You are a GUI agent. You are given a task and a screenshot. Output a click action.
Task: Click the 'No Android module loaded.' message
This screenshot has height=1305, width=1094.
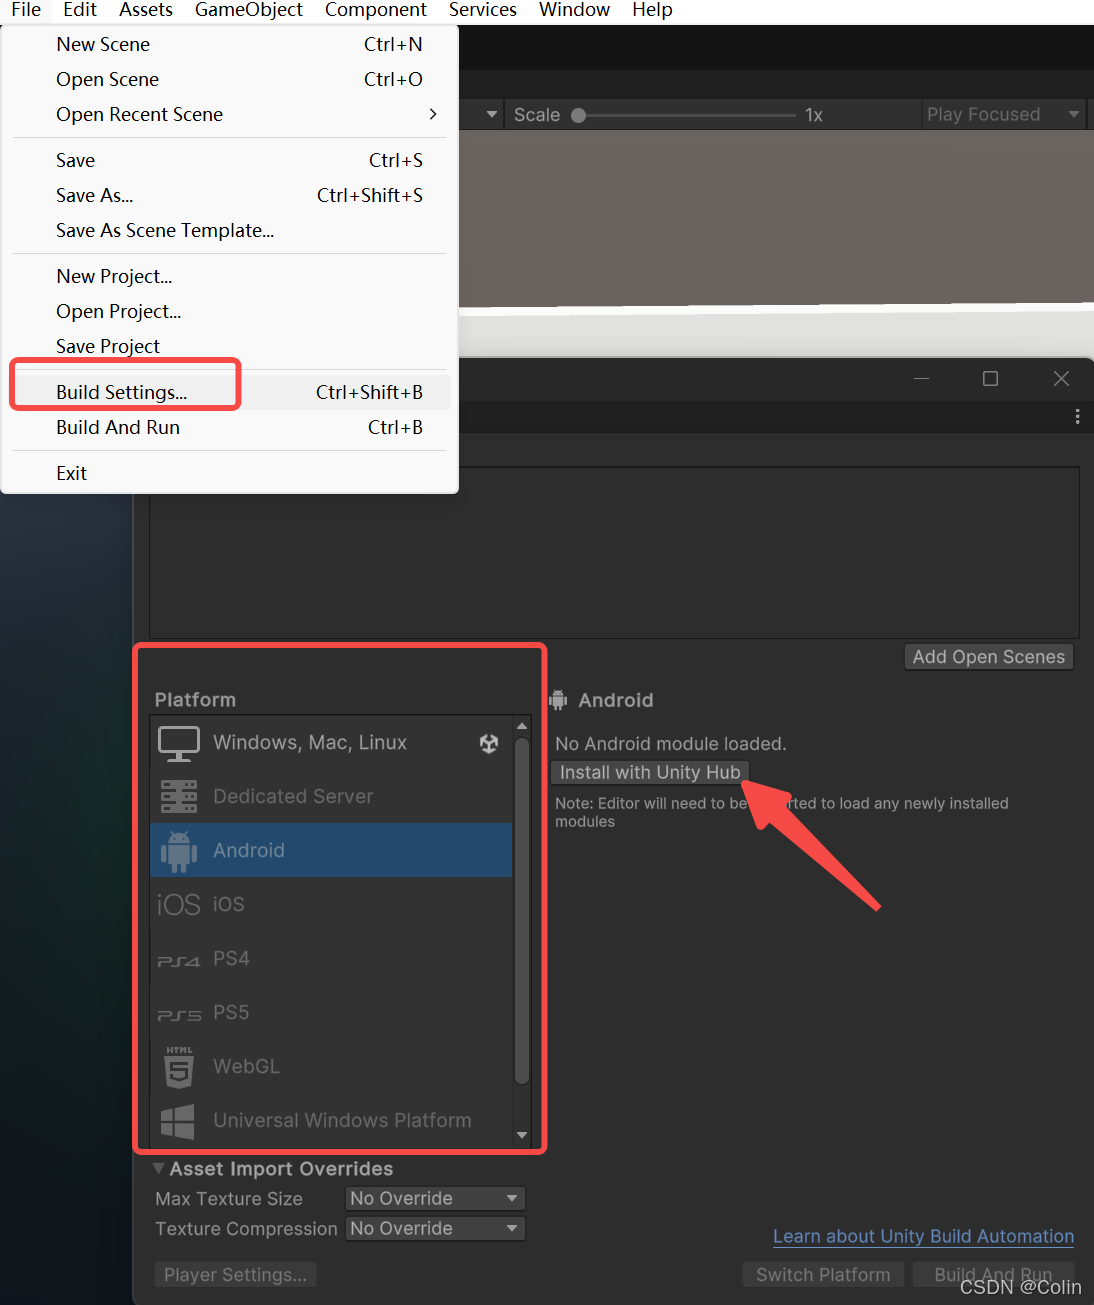(671, 744)
